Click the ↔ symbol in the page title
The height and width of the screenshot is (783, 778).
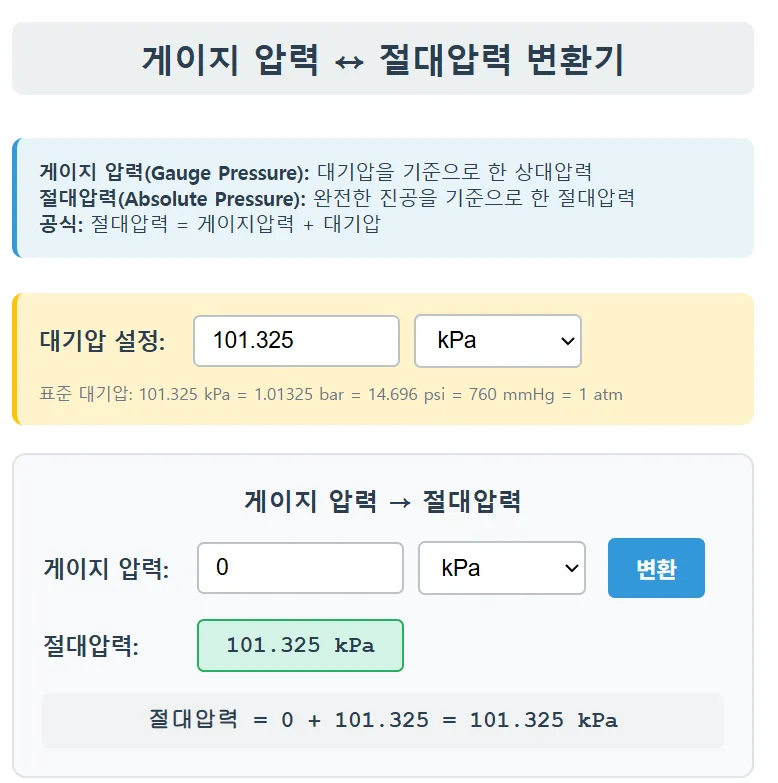click(x=349, y=60)
